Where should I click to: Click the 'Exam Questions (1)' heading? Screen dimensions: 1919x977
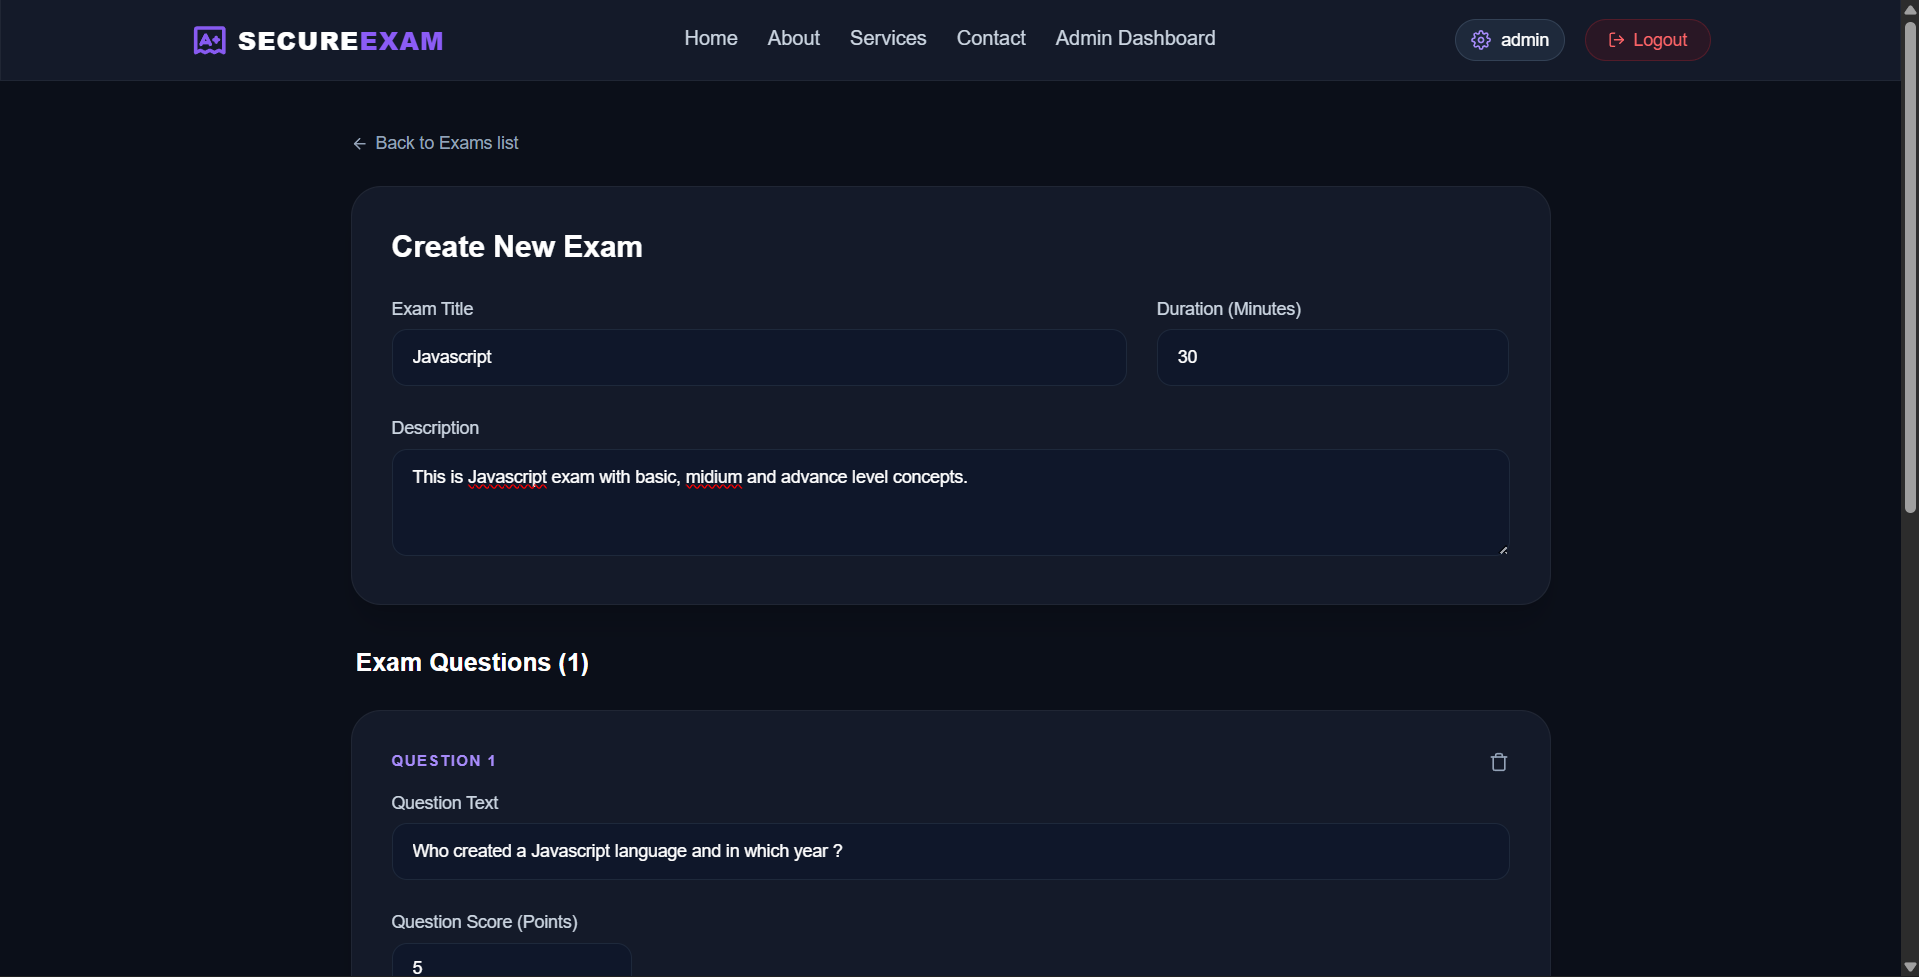point(472,663)
